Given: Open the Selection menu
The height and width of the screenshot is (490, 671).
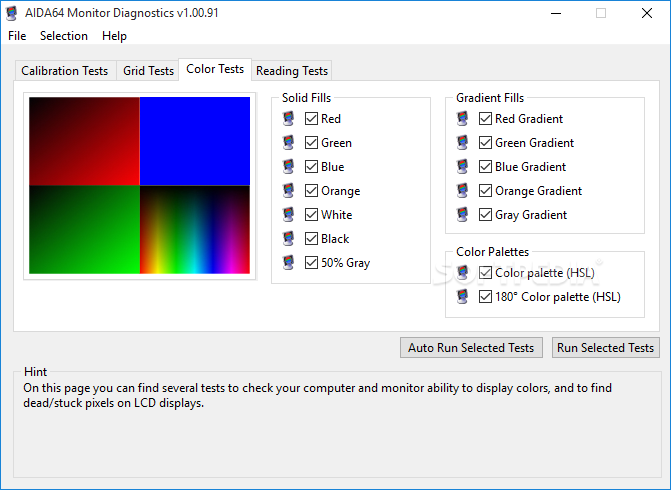Looking at the screenshot, I should click(x=64, y=36).
